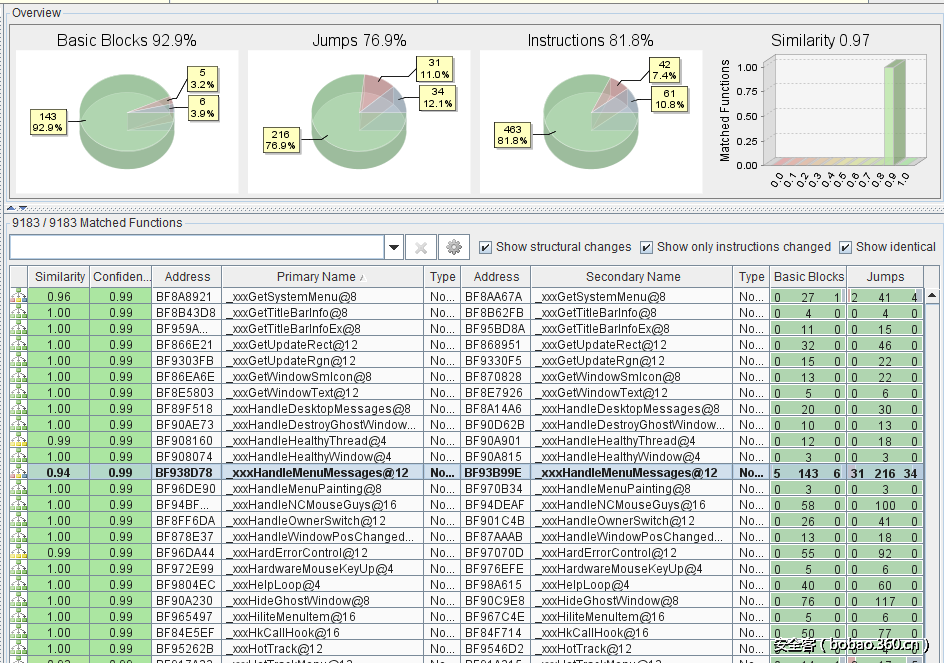Screen dimensions: 944x663
Task: Click flowgraph icon of _xxxGetTitleBarInfo@8 row
Action: (x=18, y=313)
